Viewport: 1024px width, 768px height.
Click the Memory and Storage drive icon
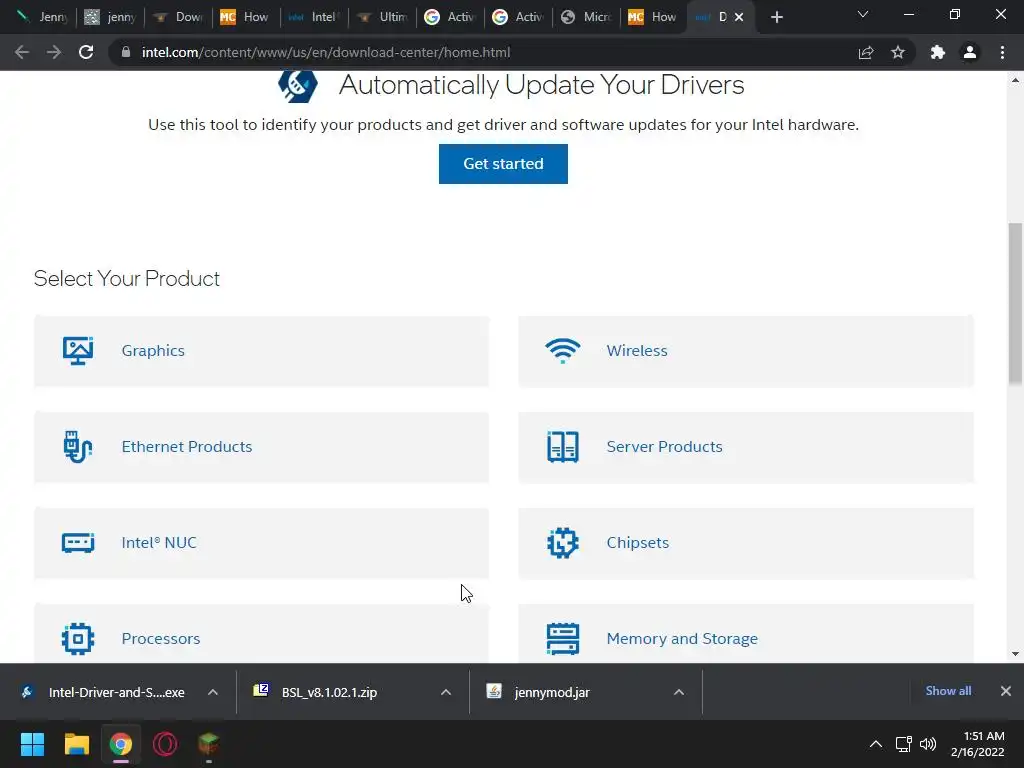(x=562, y=639)
